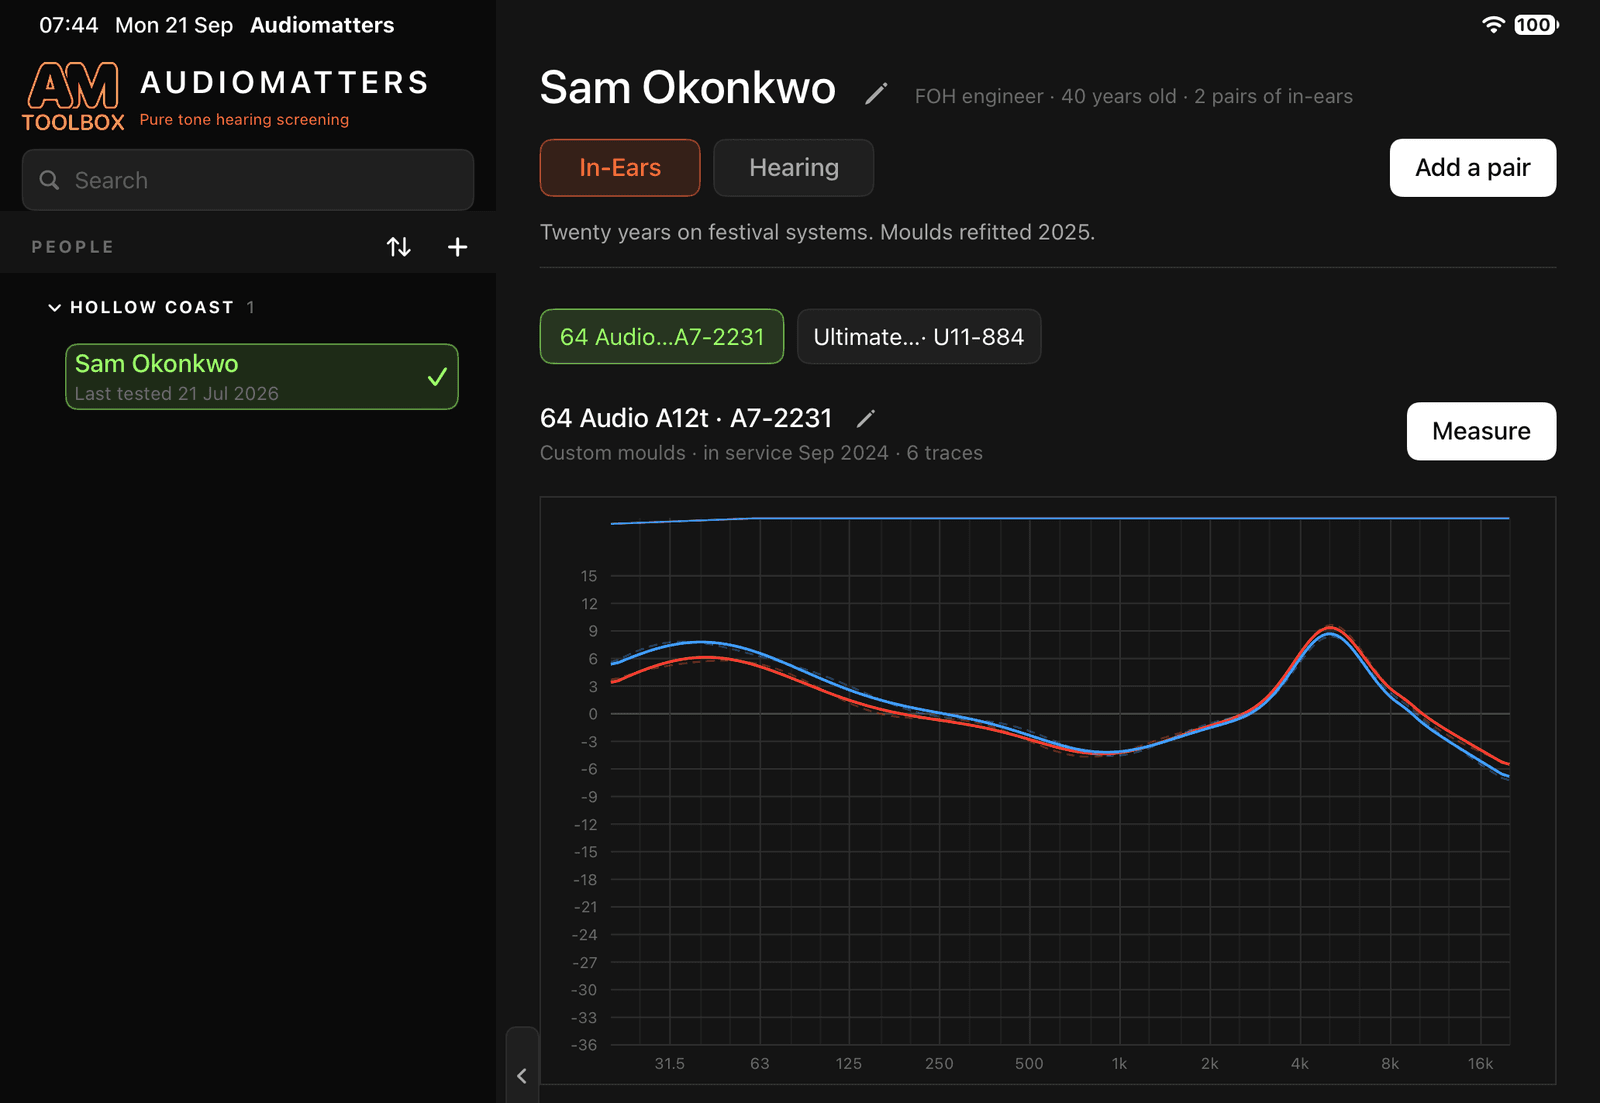Viewport: 1600px width, 1103px height.
Task: Select the 64 Audio A7-2231 pair tab
Action: pos(662,337)
